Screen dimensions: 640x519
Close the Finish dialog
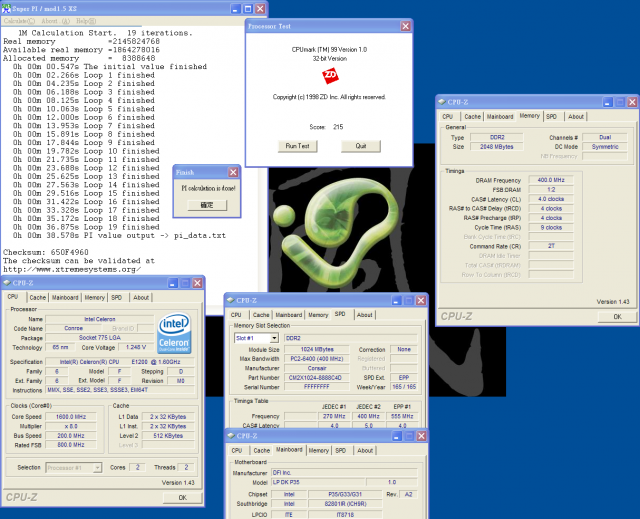point(233,172)
